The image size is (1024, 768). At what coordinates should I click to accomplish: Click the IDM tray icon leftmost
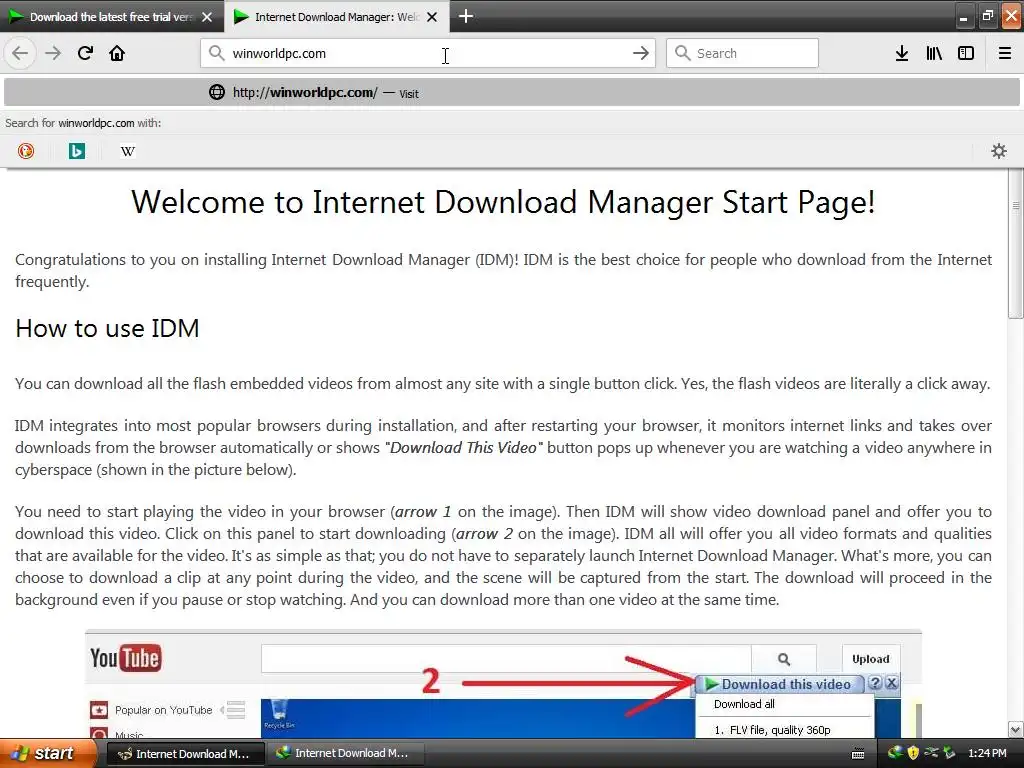click(895, 753)
